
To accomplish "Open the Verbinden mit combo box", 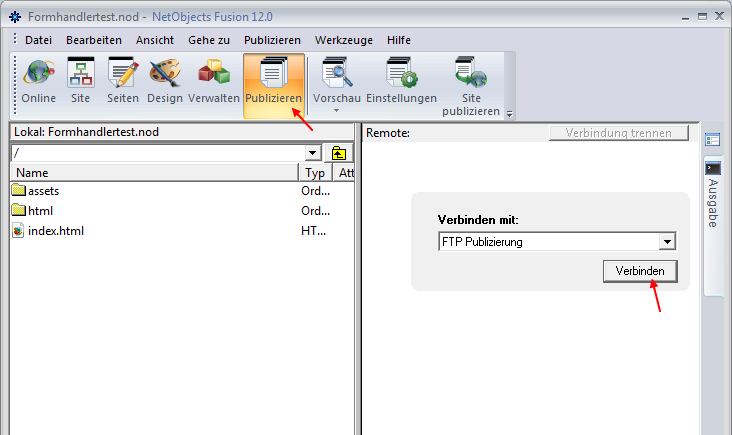I will point(557,242).
